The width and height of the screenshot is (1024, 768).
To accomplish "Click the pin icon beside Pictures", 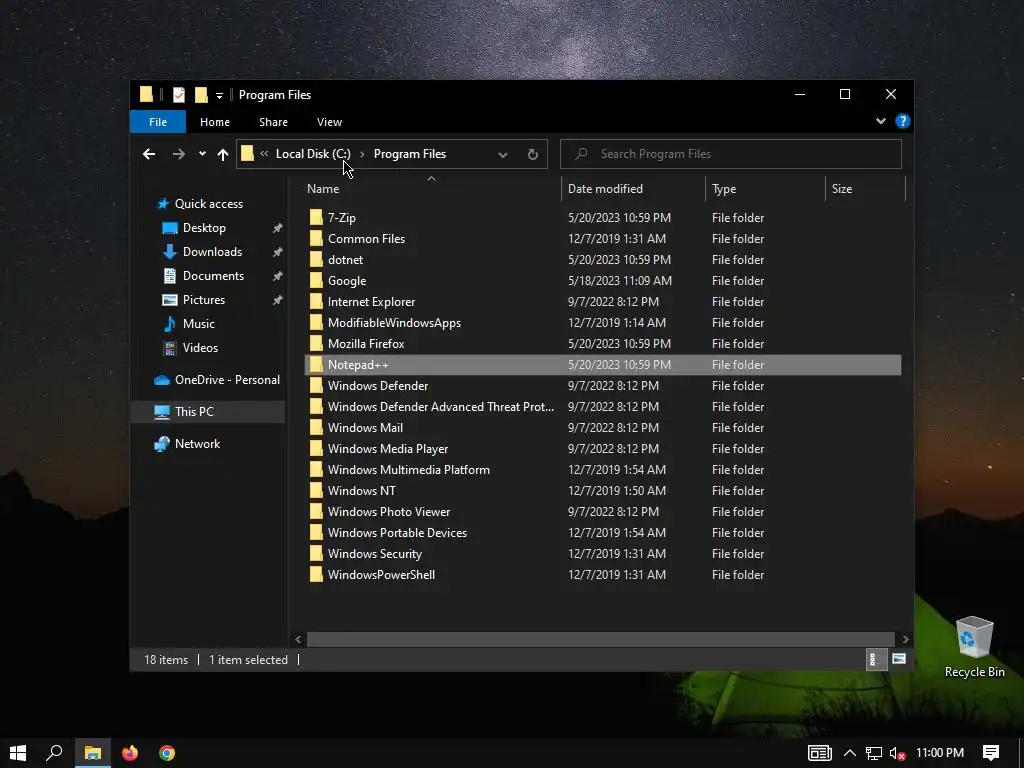I will click(278, 300).
